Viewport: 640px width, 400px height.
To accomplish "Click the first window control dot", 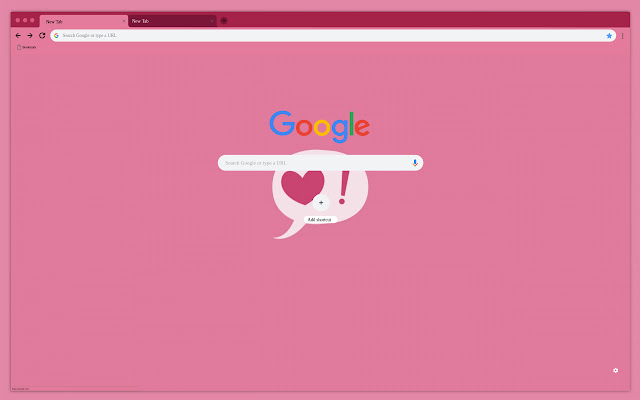I will click(18, 20).
